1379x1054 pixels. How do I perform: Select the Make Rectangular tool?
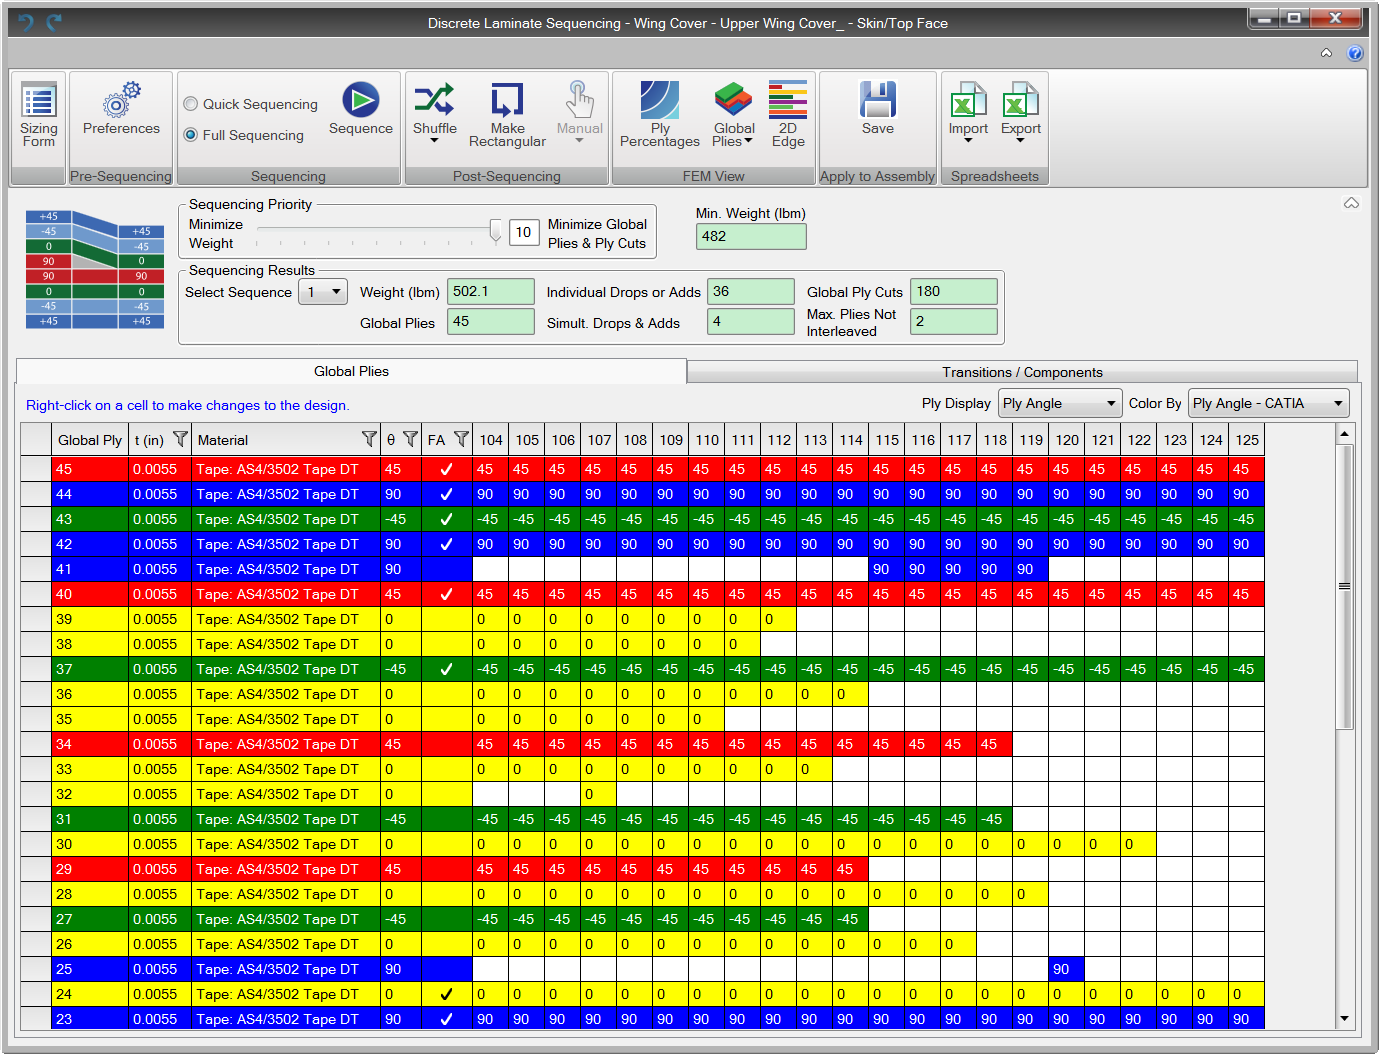click(x=507, y=113)
